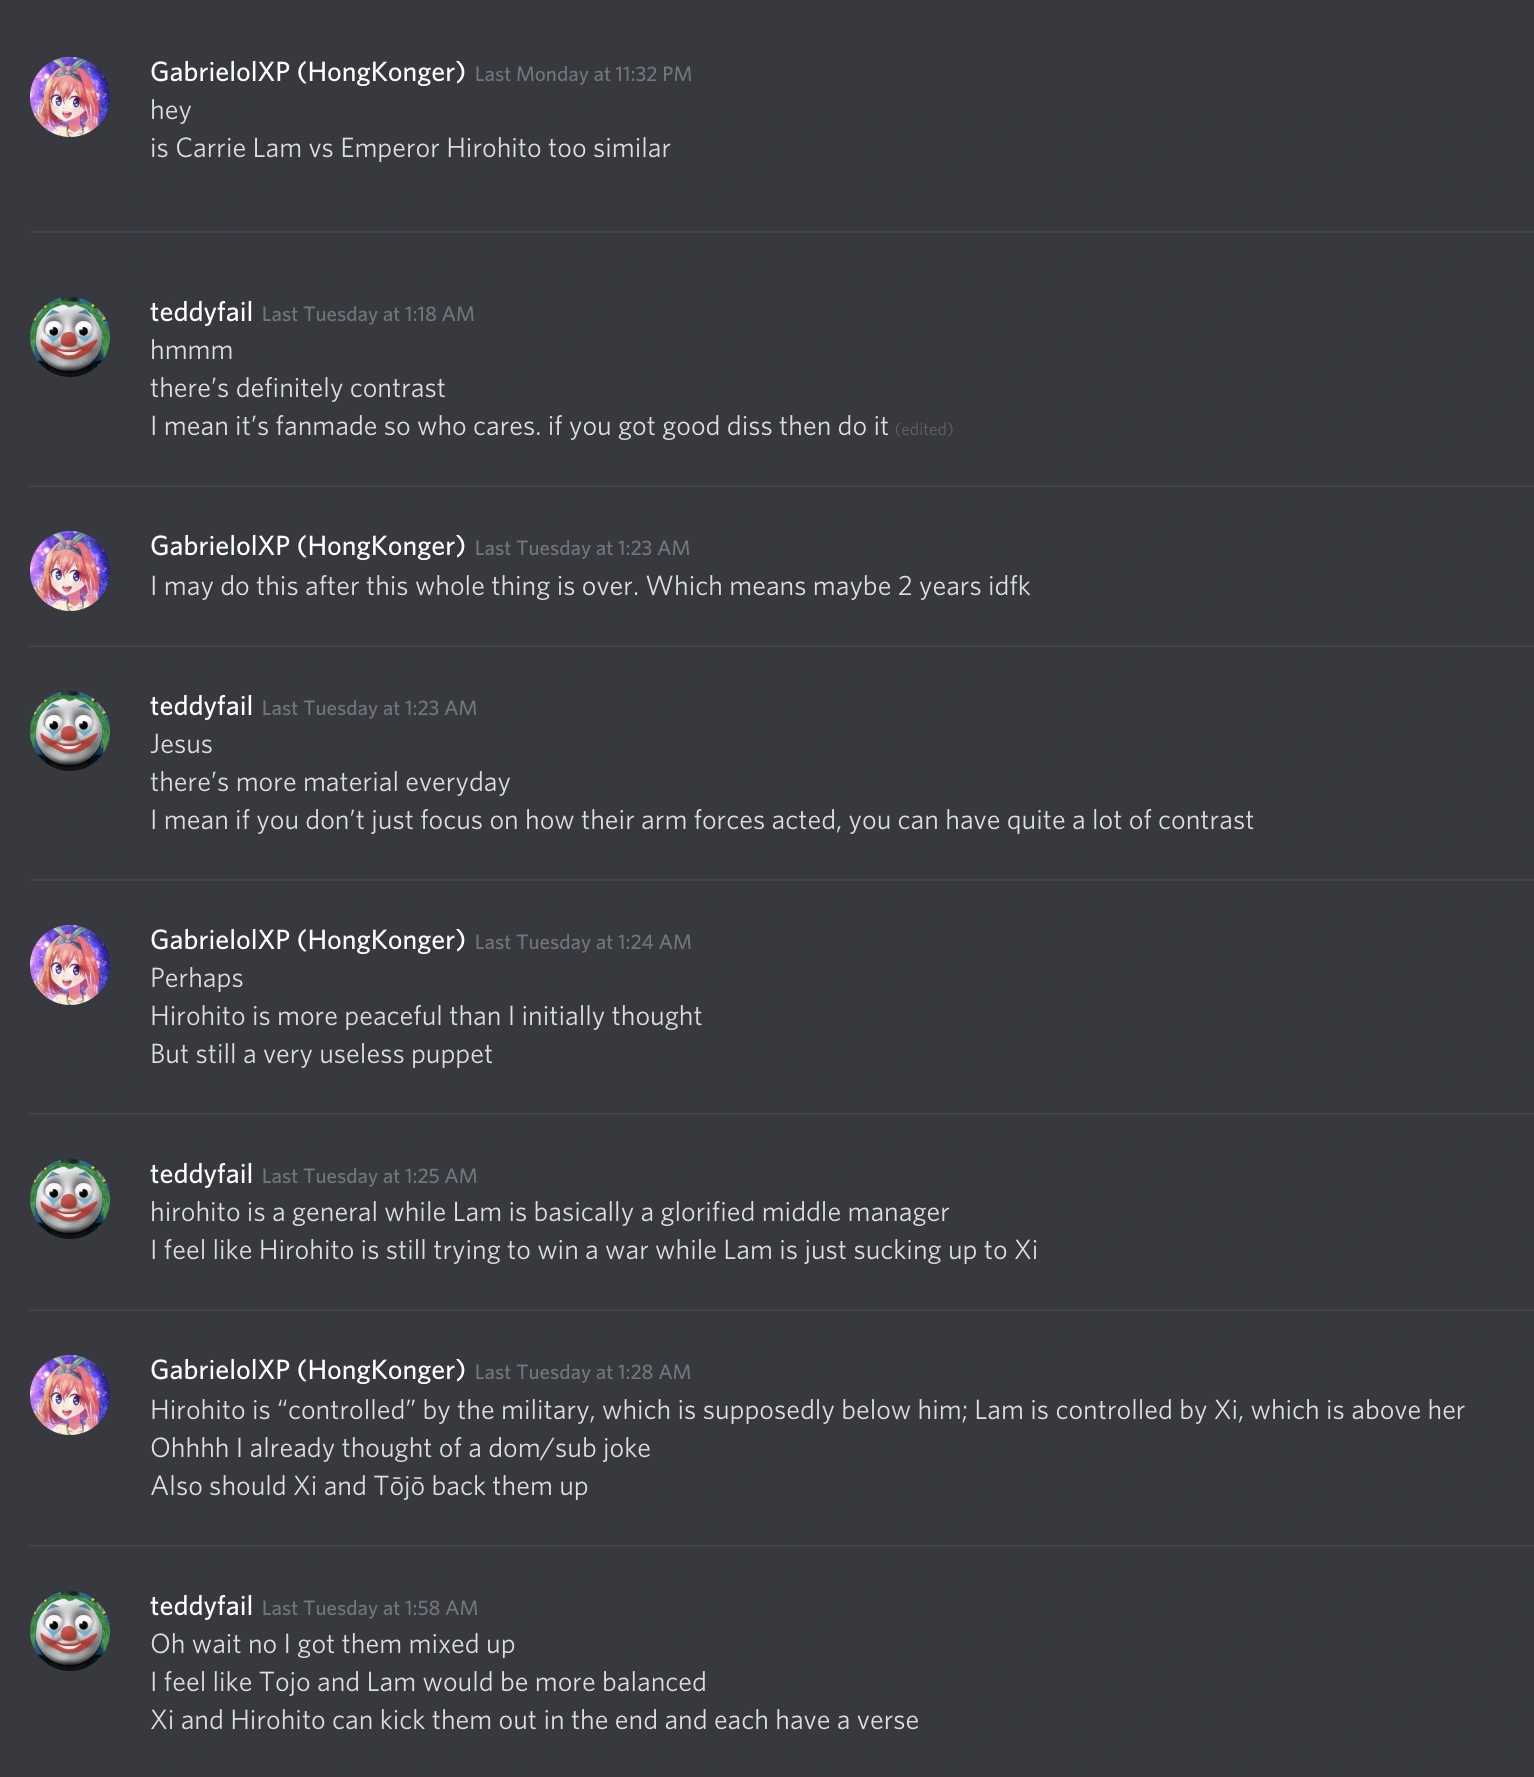The image size is (1534, 1777).
Task: Select teddyfail avatar next to "Jesus" message
Action: click(x=70, y=731)
